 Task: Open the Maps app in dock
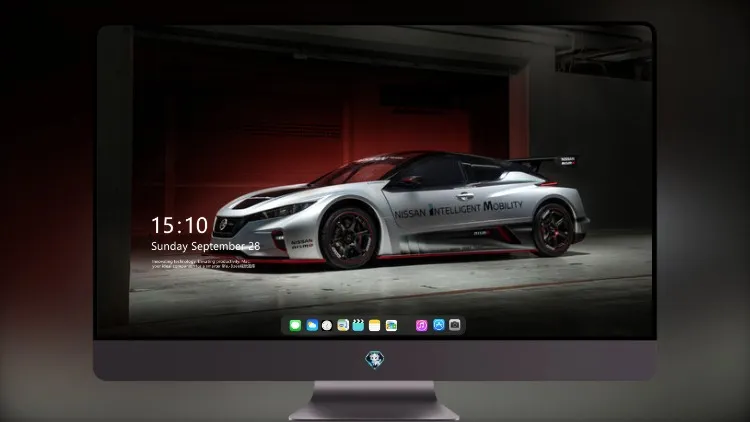(x=343, y=326)
